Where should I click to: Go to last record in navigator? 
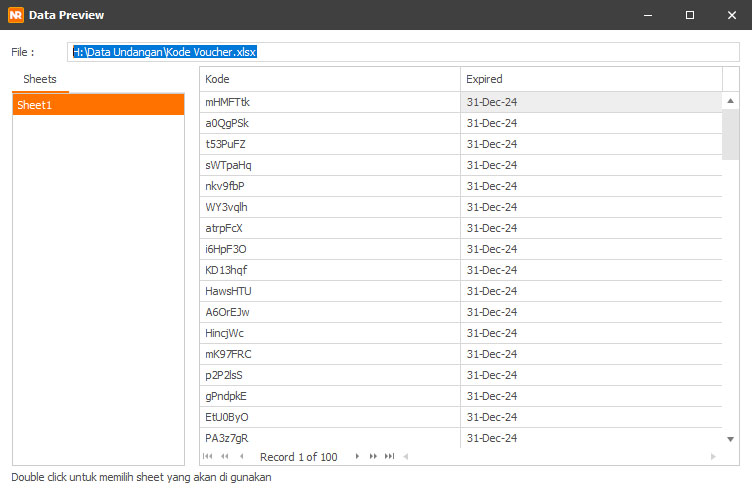(390, 457)
